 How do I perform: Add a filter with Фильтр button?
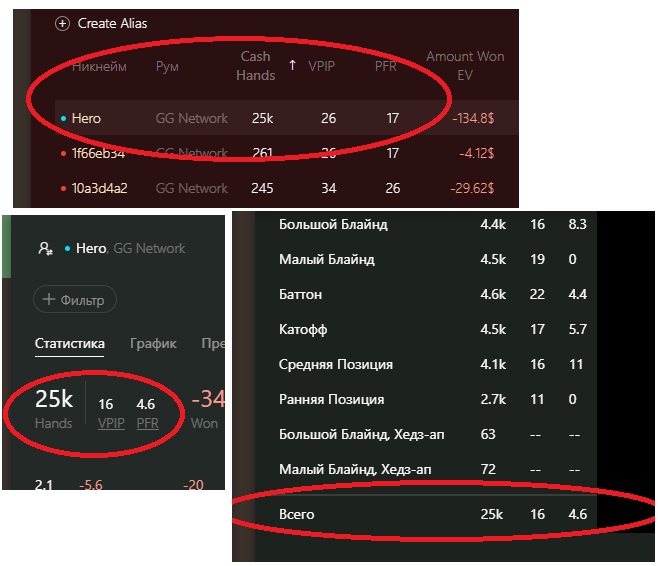point(75,299)
